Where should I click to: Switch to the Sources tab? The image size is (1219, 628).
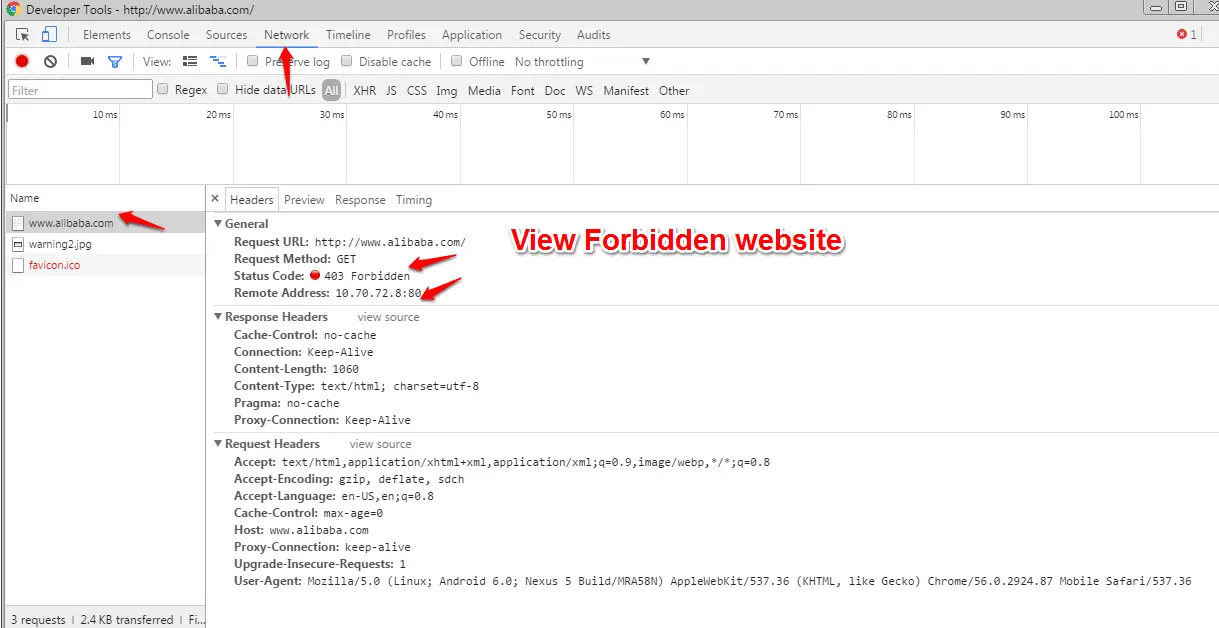pos(226,34)
